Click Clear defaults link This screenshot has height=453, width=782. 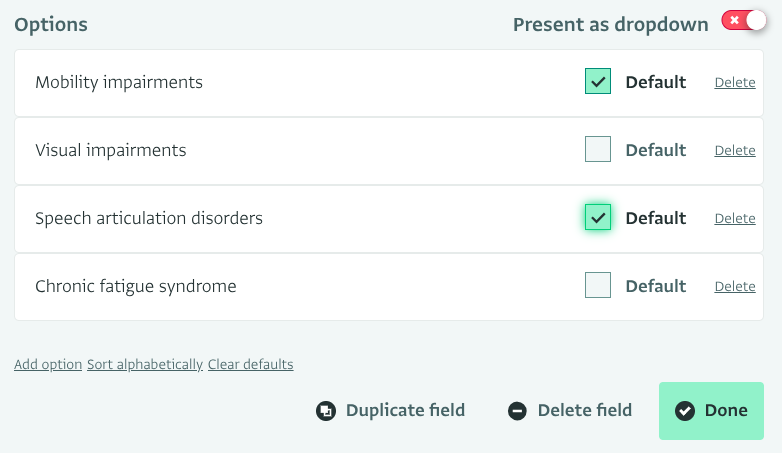(250, 364)
